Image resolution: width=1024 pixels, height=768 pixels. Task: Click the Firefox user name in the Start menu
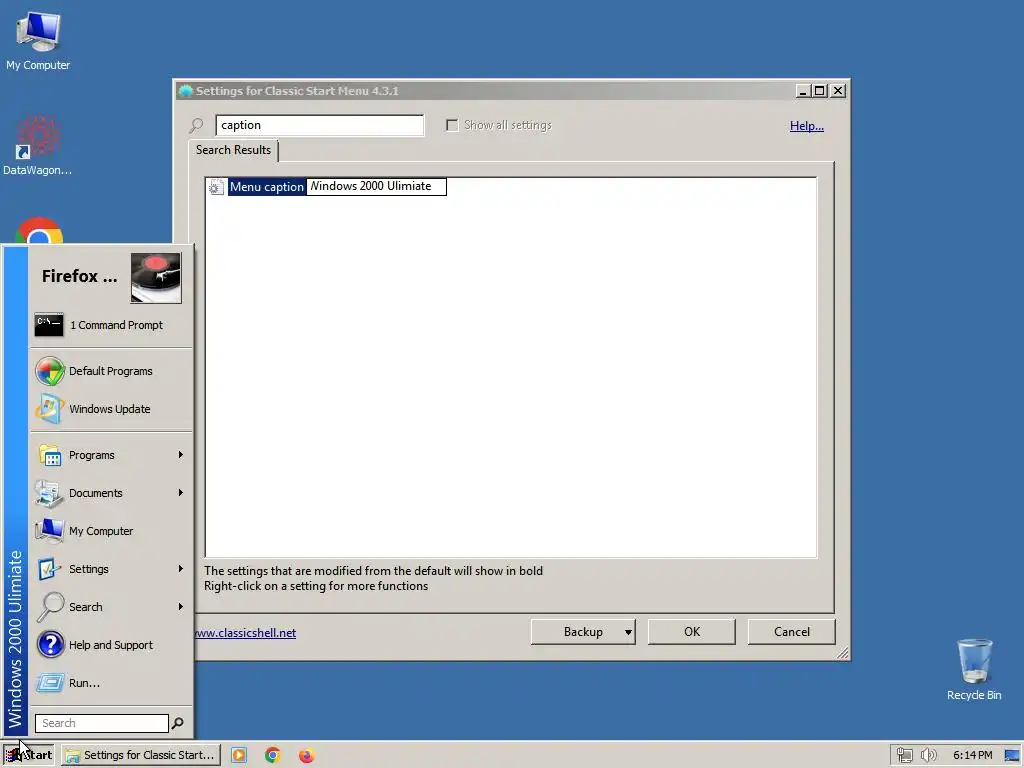click(x=80, y=276)
